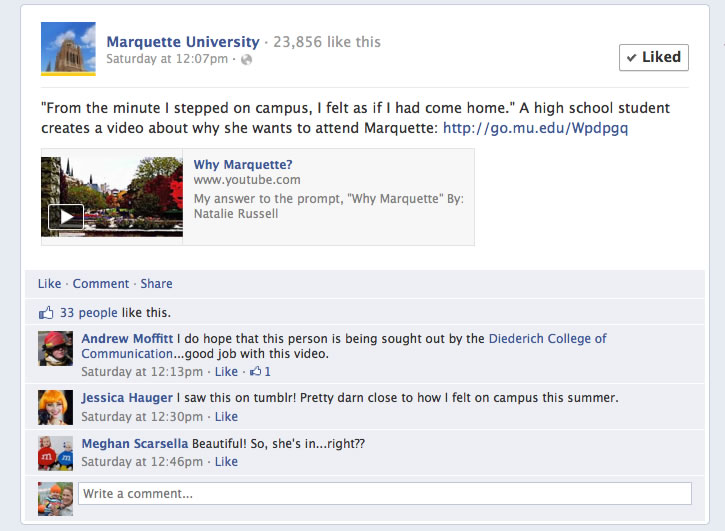Open Andrew Moffitt's avatar picture
The image size is (725, 531).
tap(55, 348)
